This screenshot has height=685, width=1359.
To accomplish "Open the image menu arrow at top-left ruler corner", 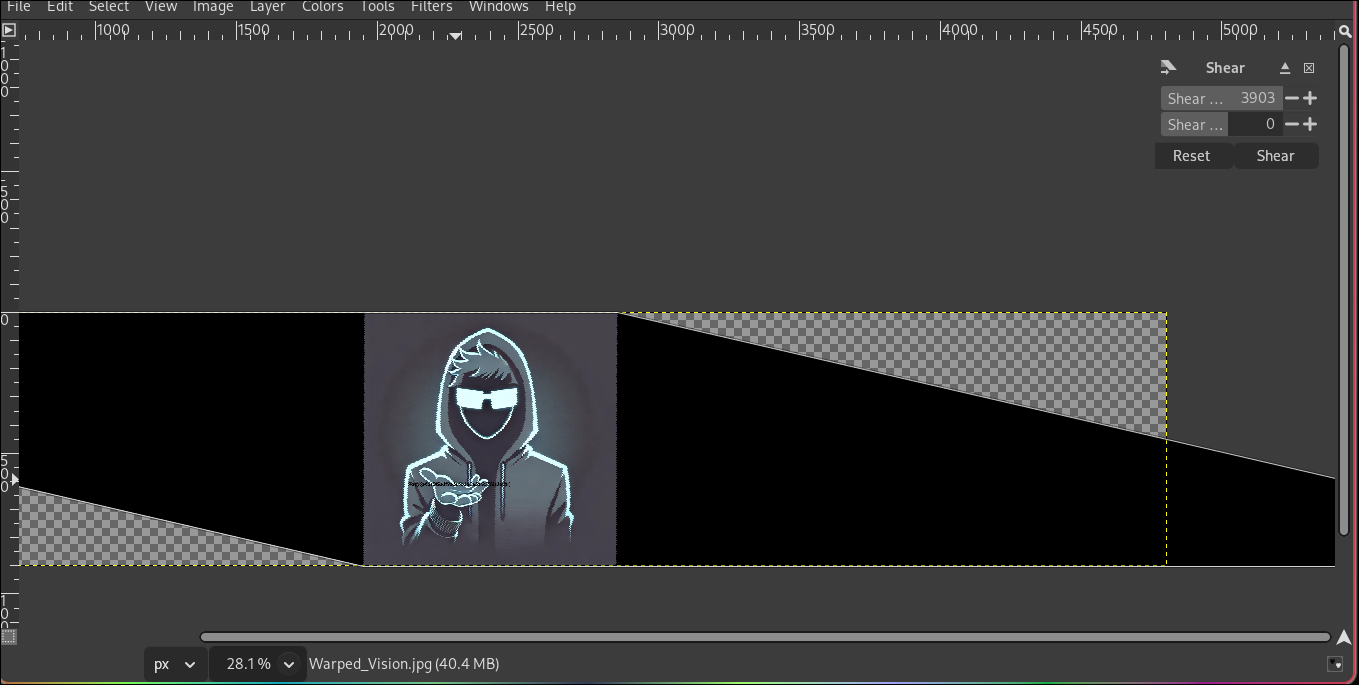I will click(9, 31).
